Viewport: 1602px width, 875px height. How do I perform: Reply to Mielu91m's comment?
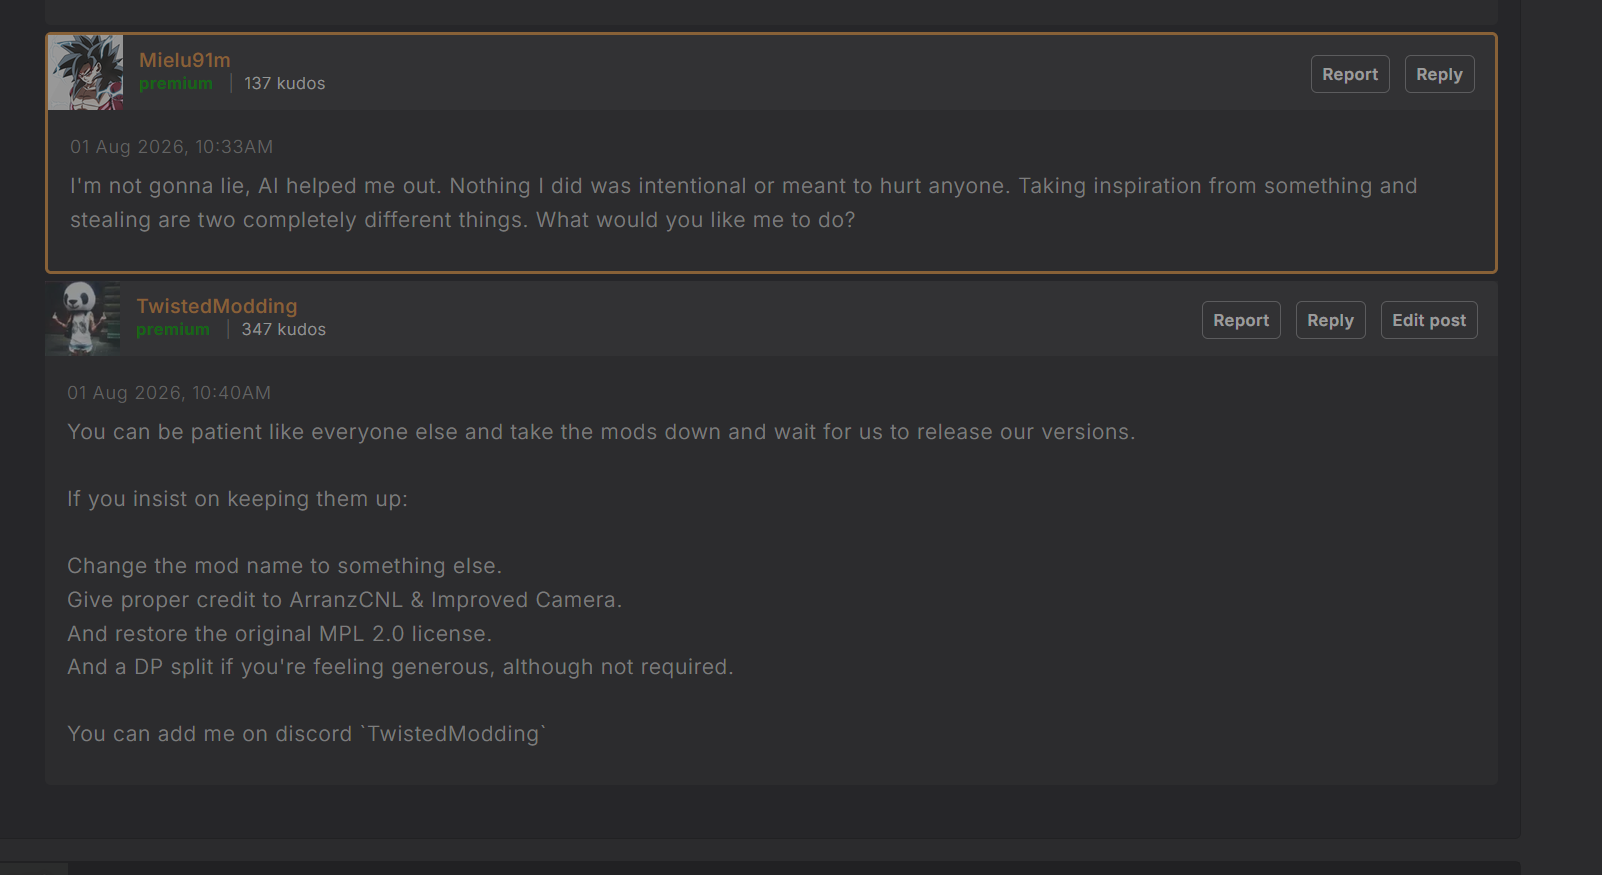[1439, 74]
